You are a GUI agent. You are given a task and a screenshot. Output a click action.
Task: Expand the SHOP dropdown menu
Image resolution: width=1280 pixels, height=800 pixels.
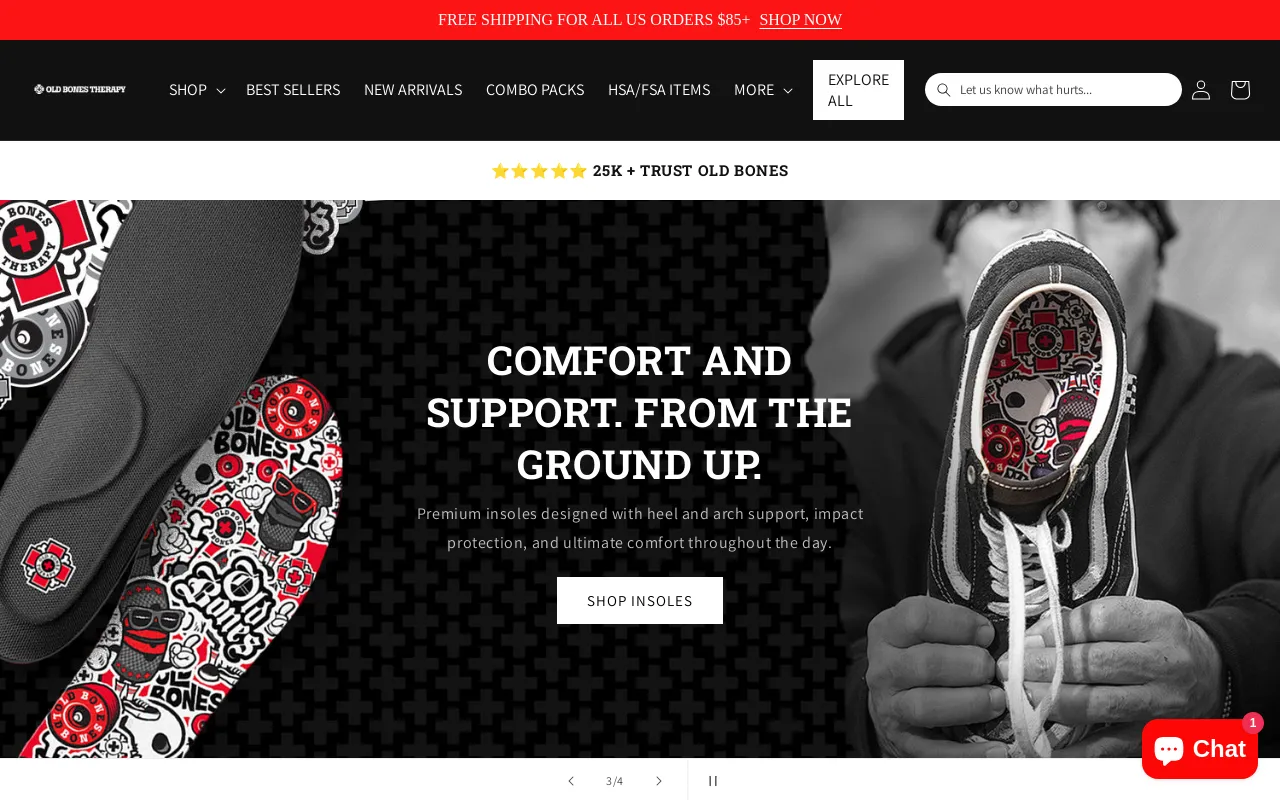[x=197, y=90]
